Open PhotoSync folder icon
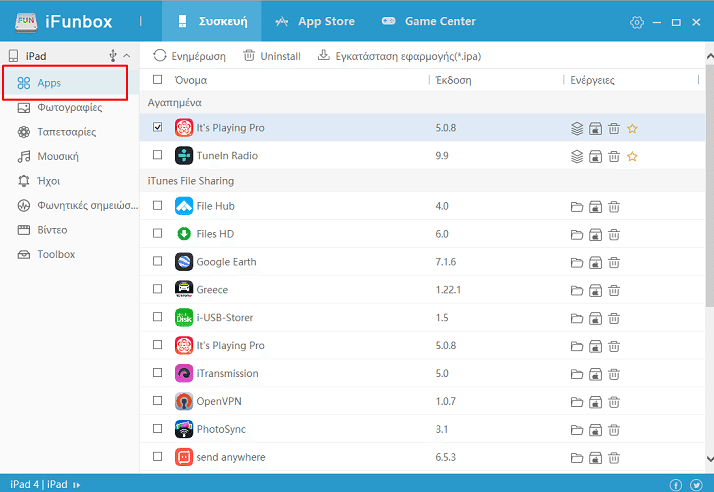 click(x=577, y=430)
